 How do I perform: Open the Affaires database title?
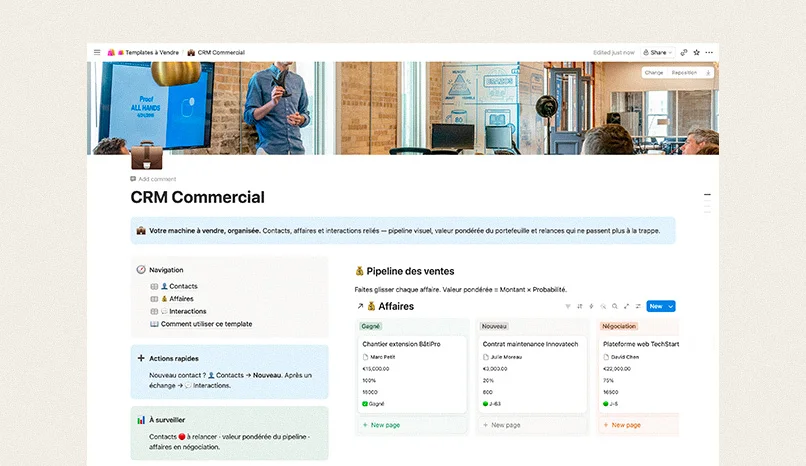coord(396,306)
